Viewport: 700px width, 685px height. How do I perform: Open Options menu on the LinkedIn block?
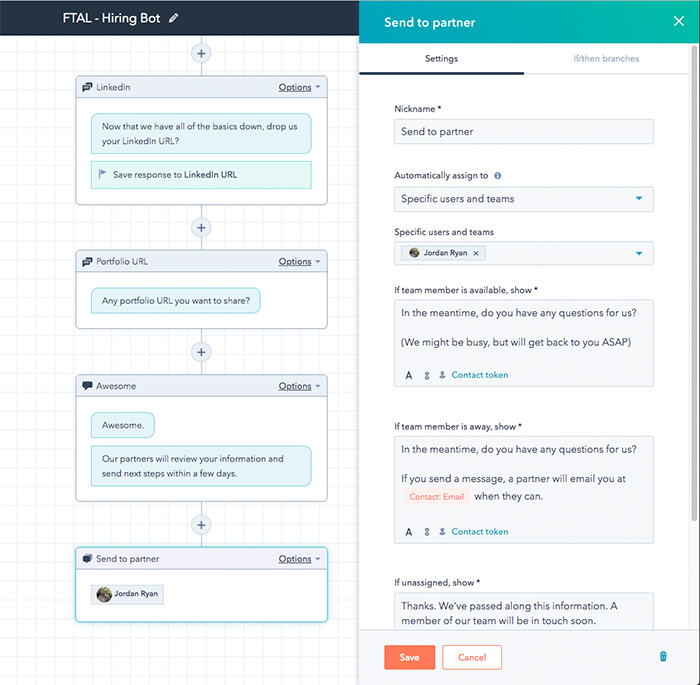(x=299, y=87)
